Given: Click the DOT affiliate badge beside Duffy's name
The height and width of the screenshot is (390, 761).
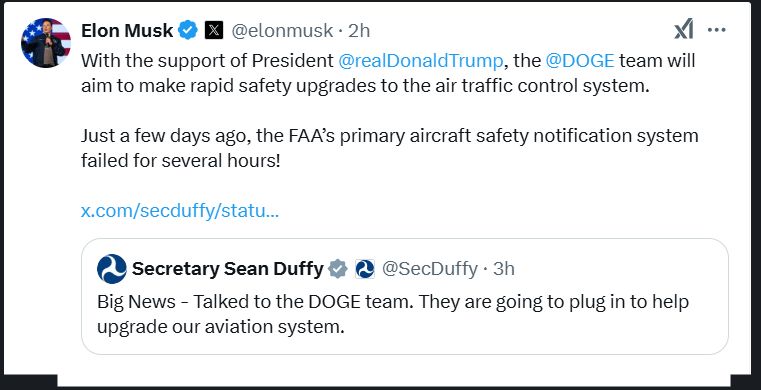Looking at the screenshot, I should (364, 269).
